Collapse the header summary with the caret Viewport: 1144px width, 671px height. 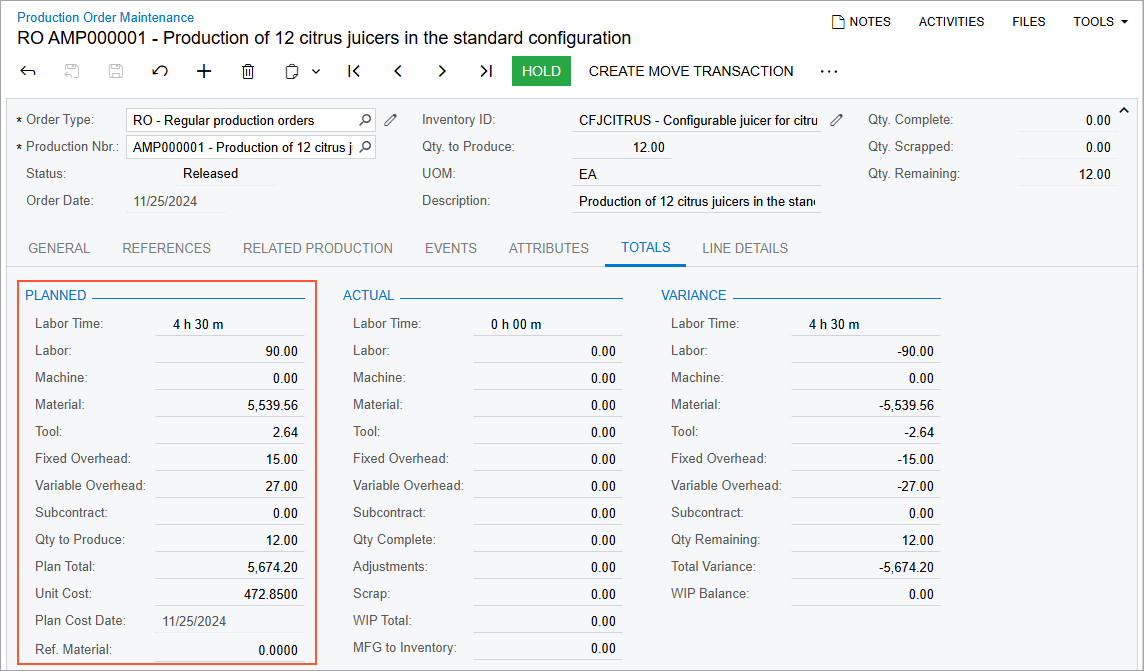point(1124,111)
